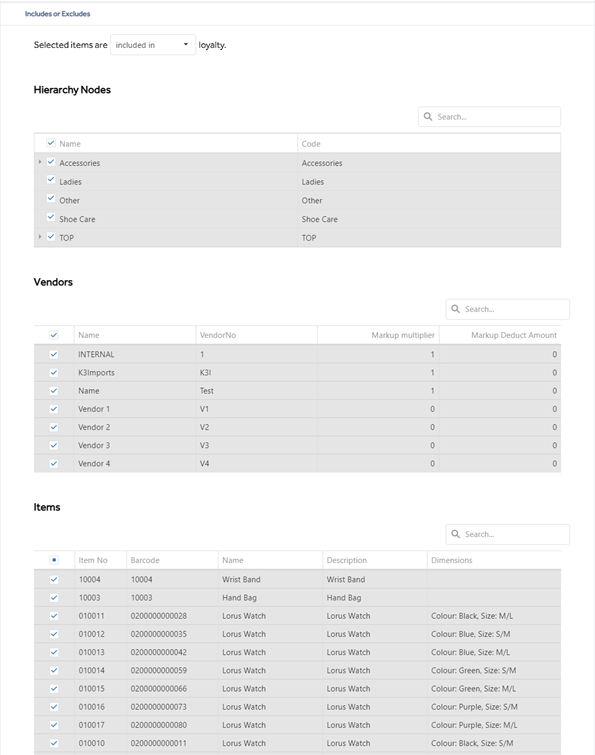Click the Vendors search magnifier icon

click(x=455, y=309)
